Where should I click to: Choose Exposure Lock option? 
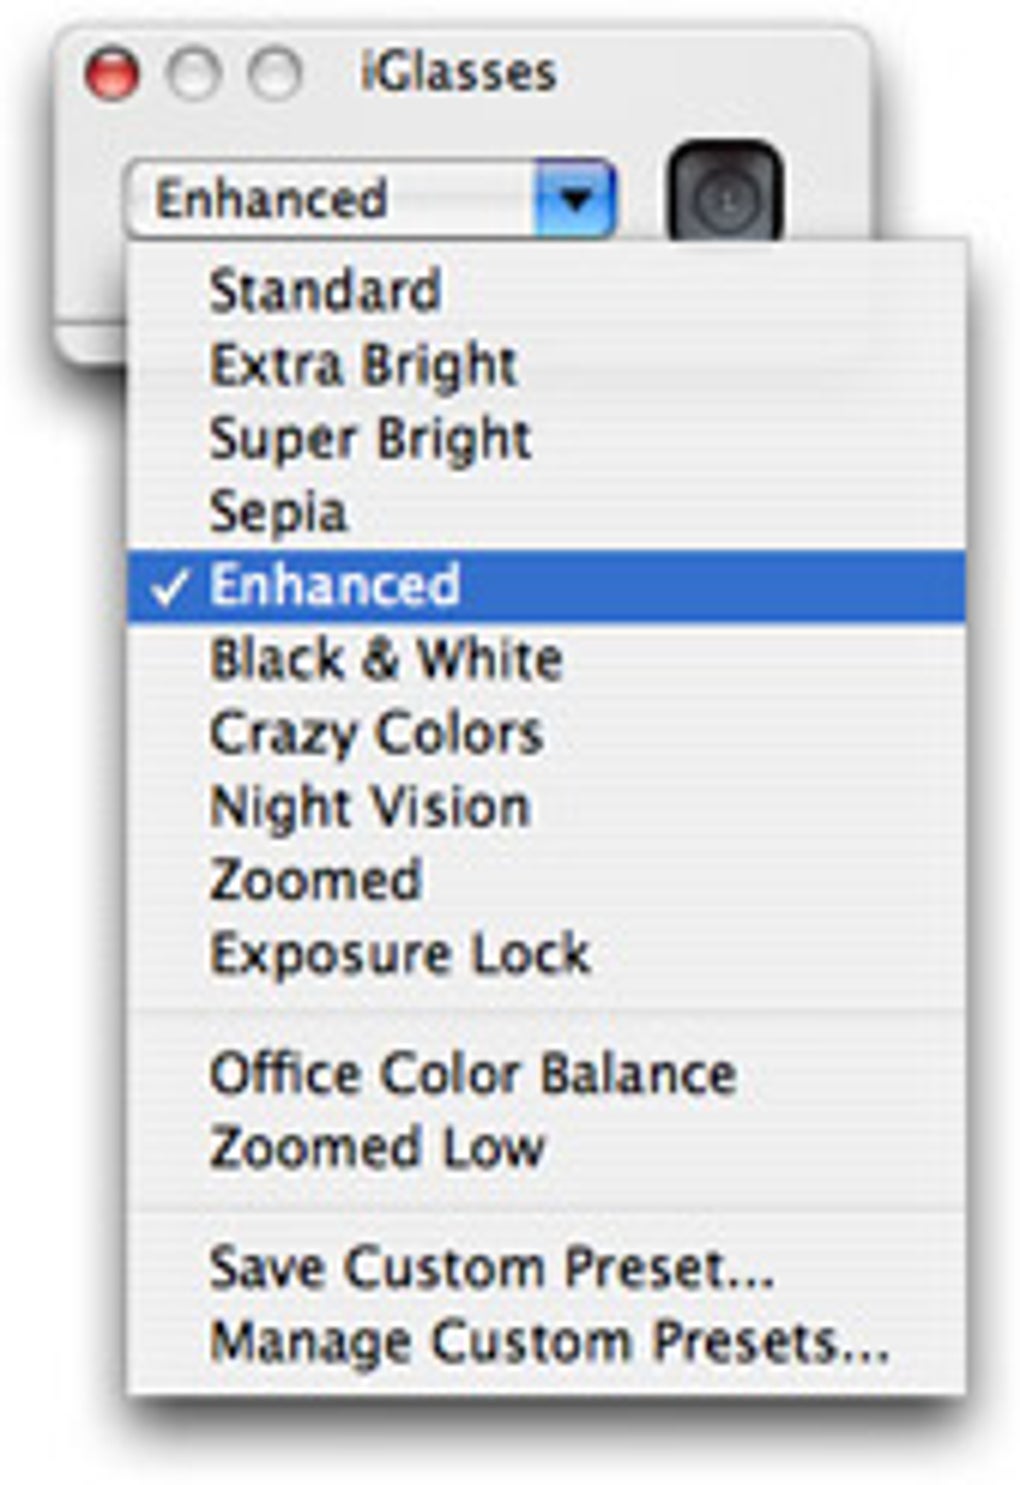pos(546,954)
